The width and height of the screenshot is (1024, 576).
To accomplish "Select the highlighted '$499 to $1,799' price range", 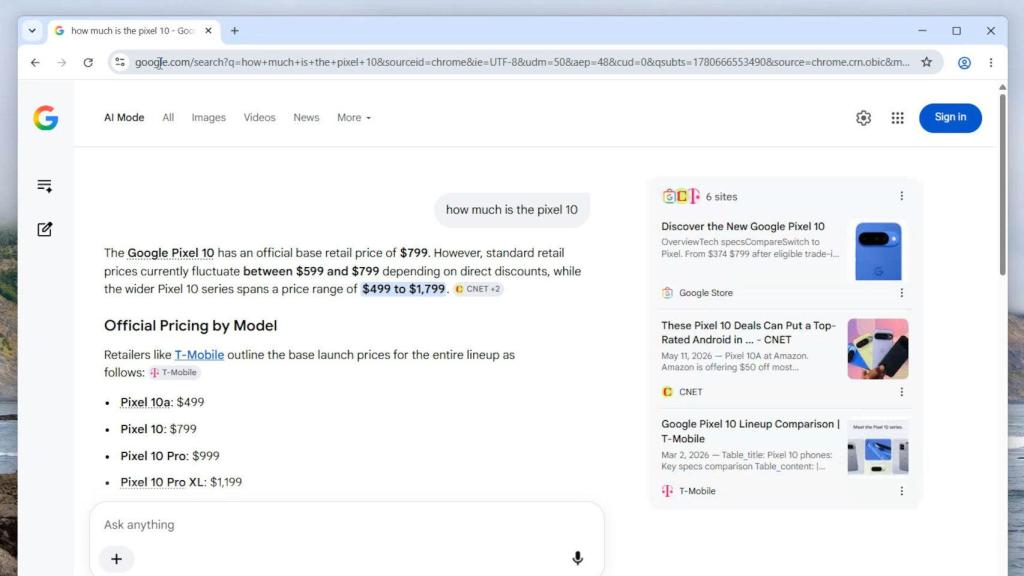I will pos(404,289).
